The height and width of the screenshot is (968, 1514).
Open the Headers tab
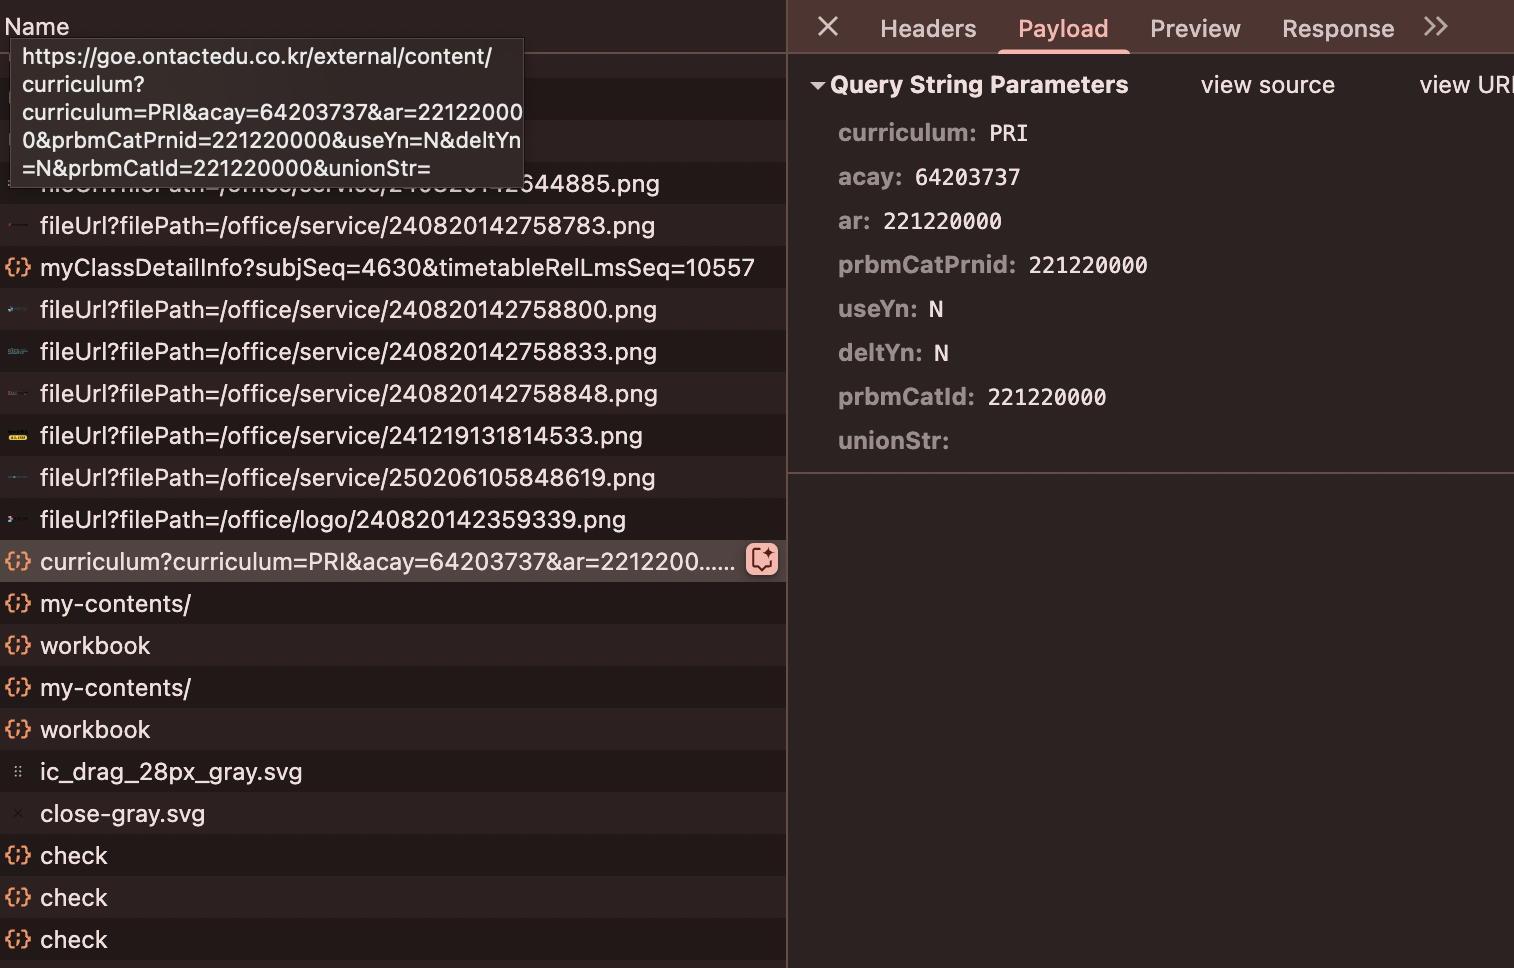927,29
